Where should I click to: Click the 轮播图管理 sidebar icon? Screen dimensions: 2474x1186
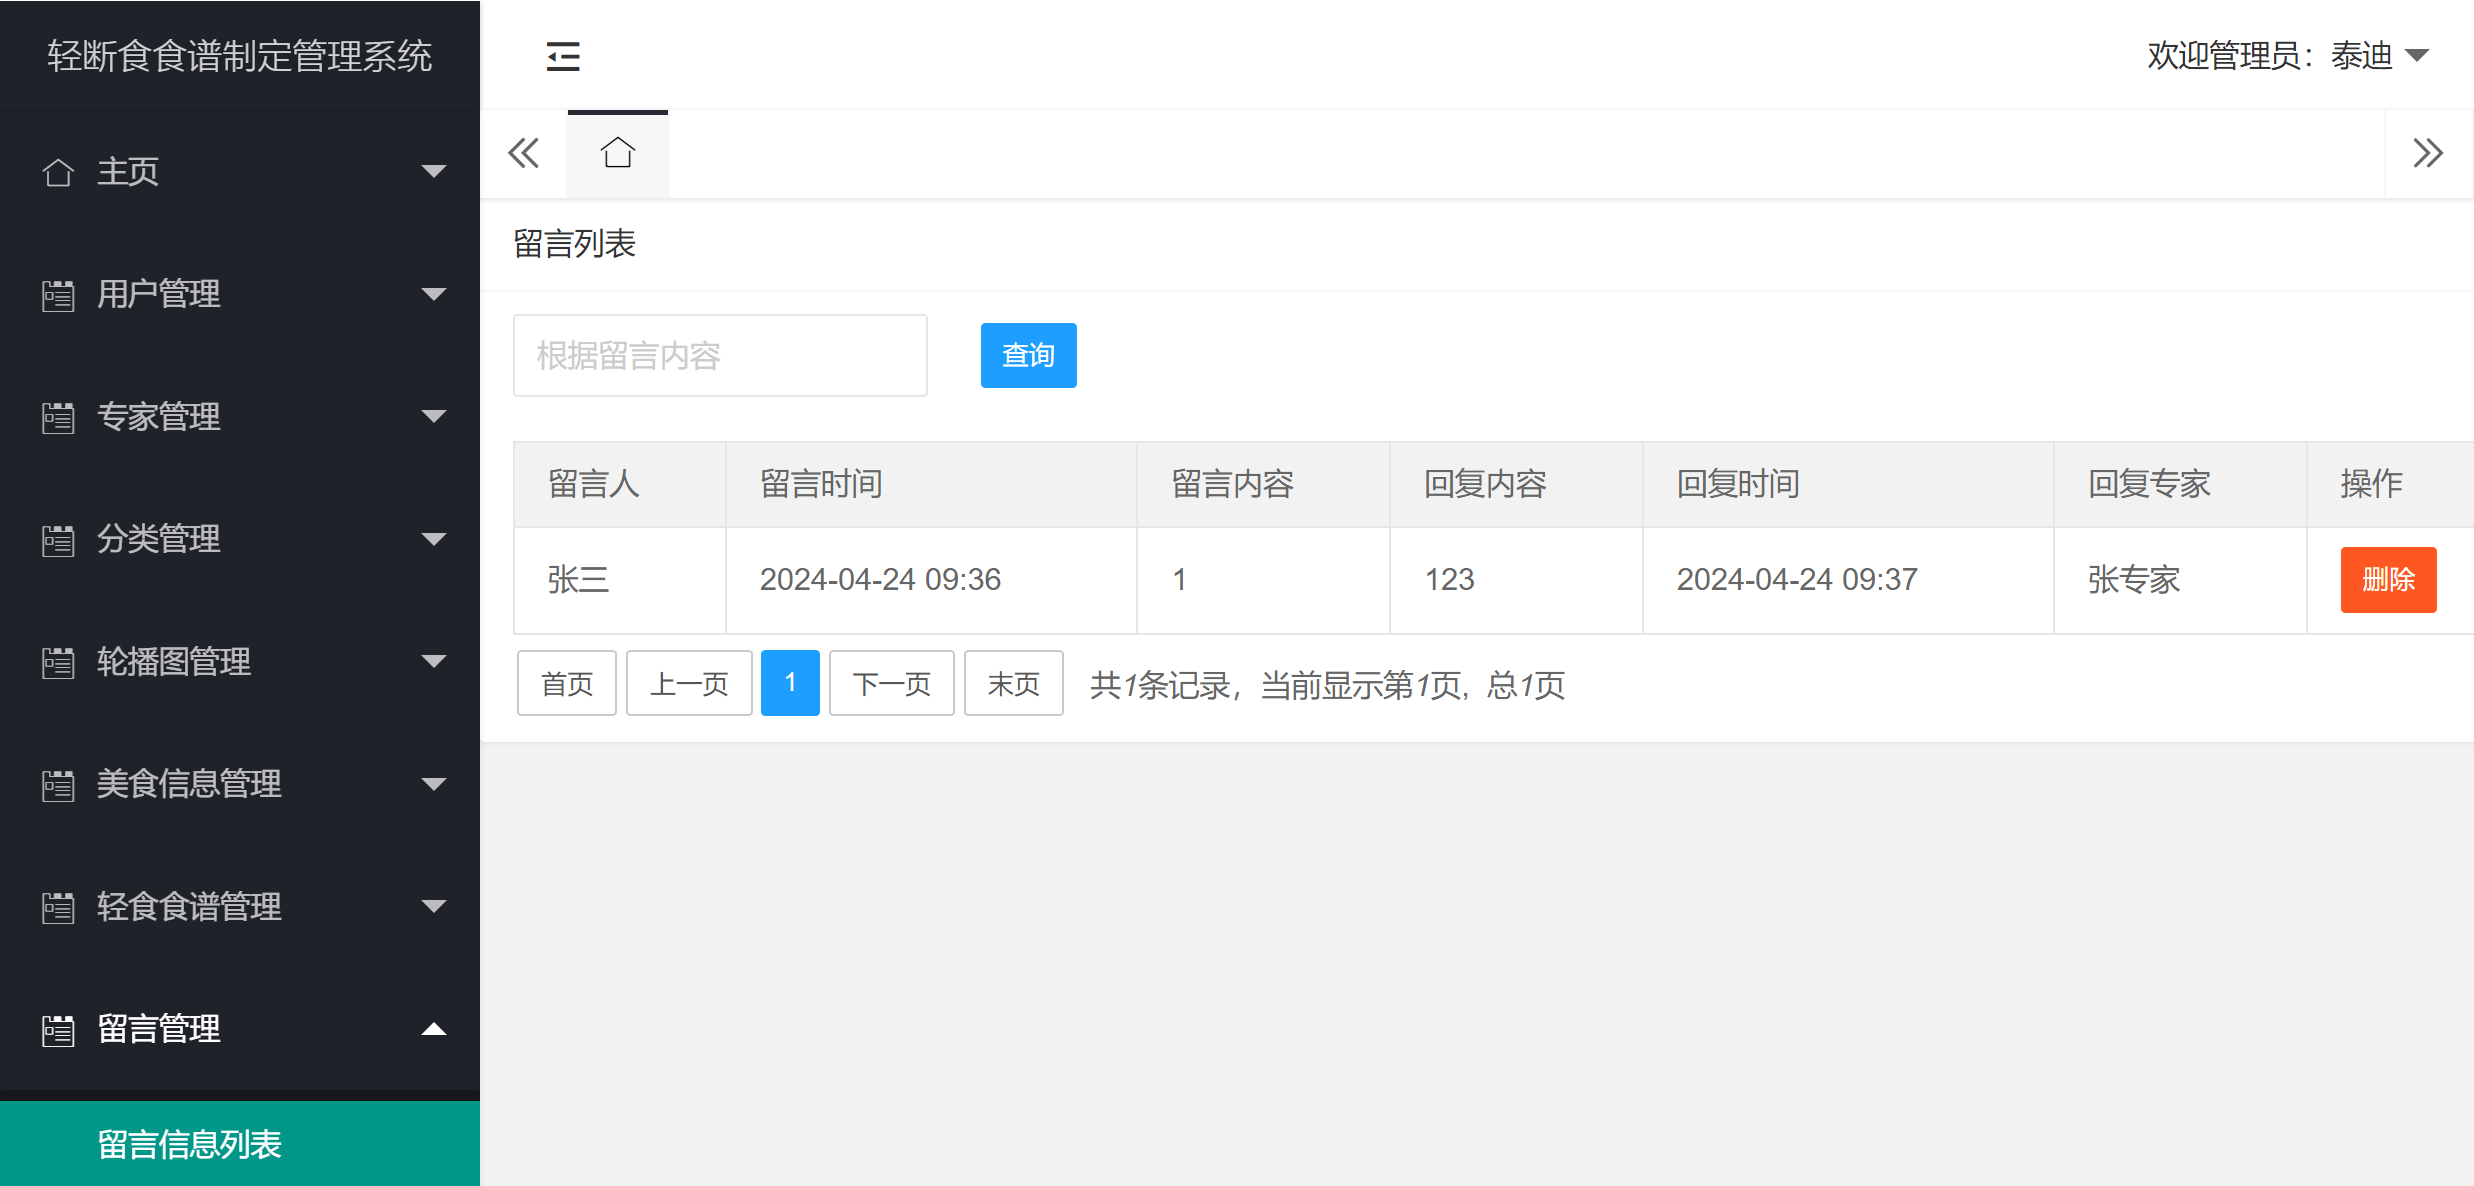click(57, 661)
